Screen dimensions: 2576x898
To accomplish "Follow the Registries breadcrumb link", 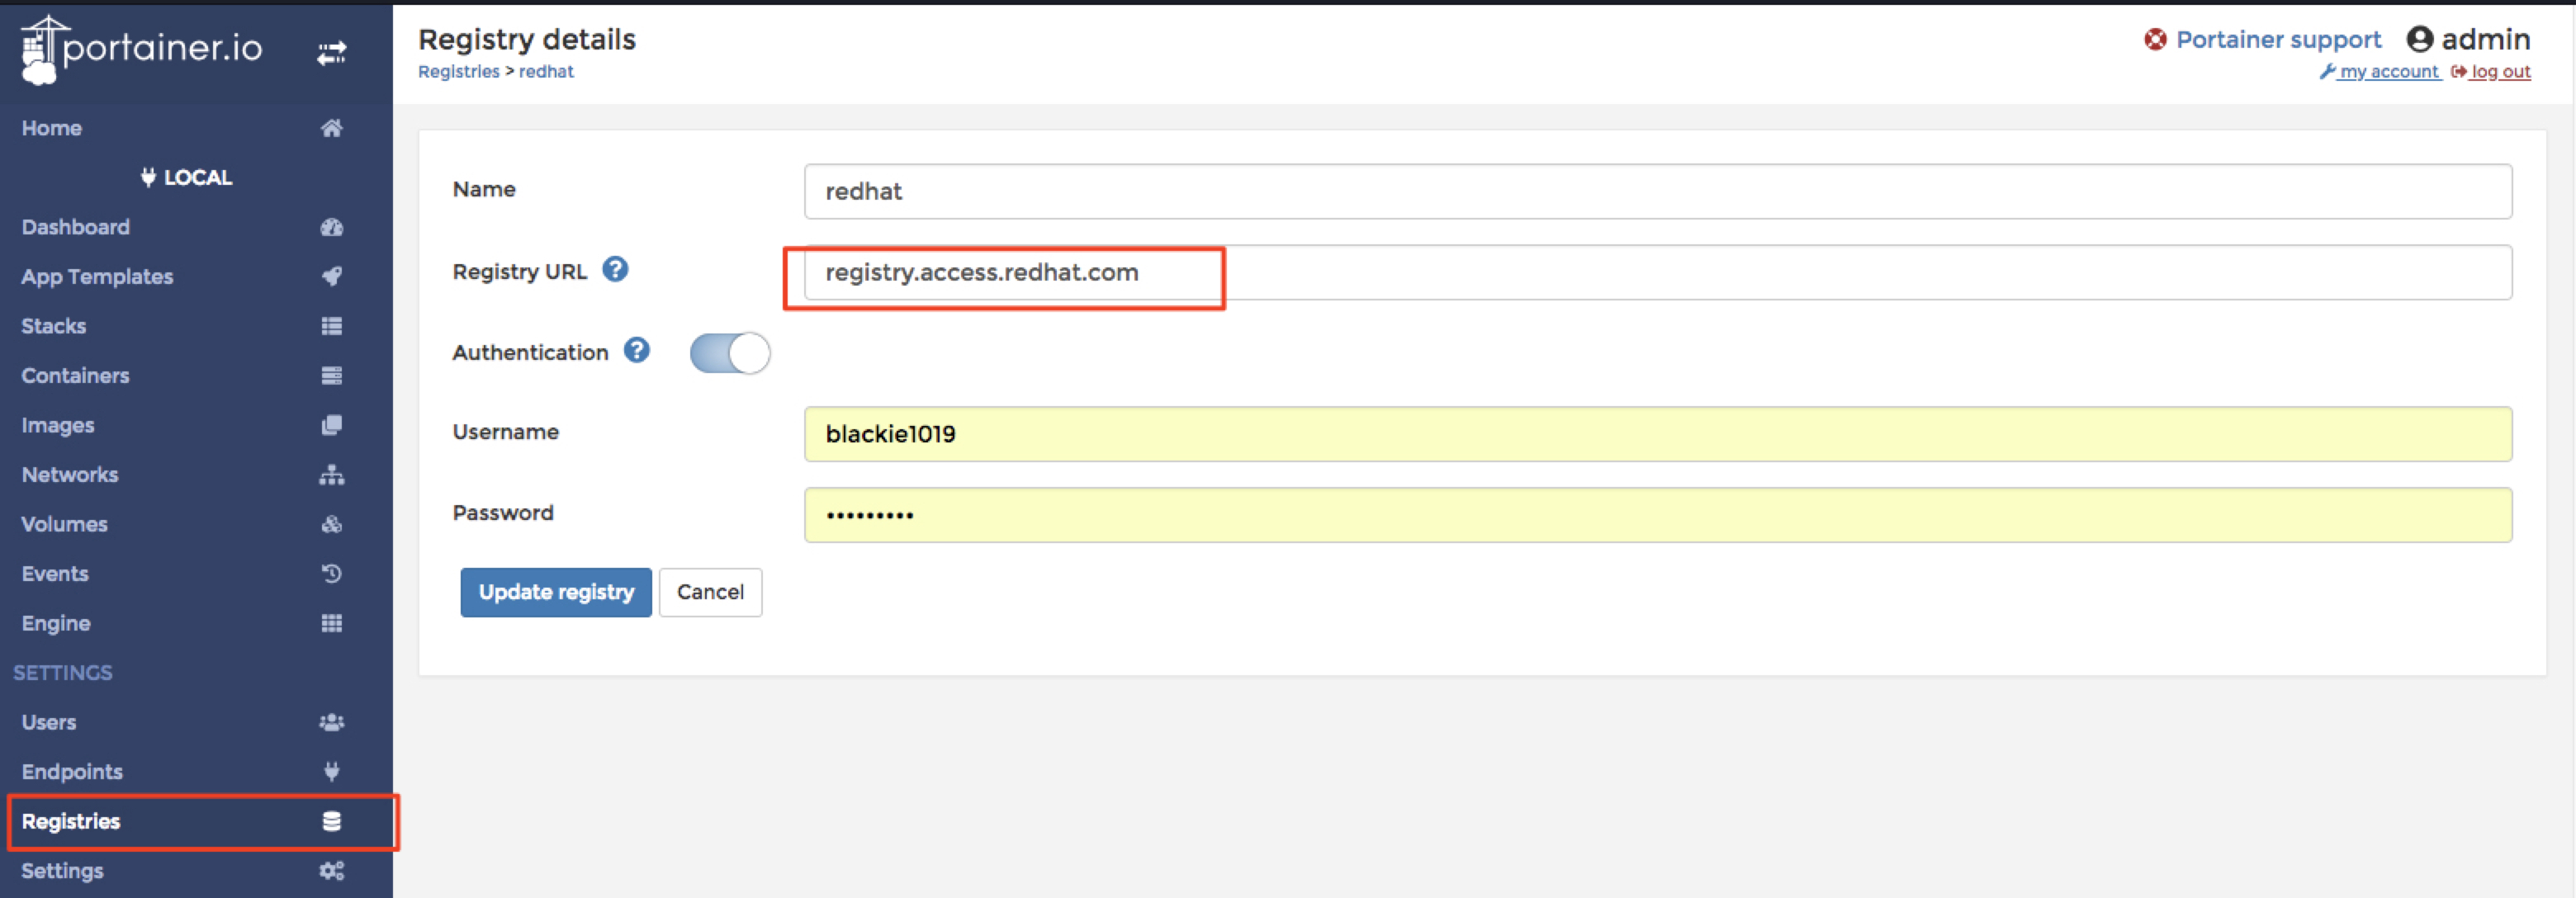I will [458, 72].
